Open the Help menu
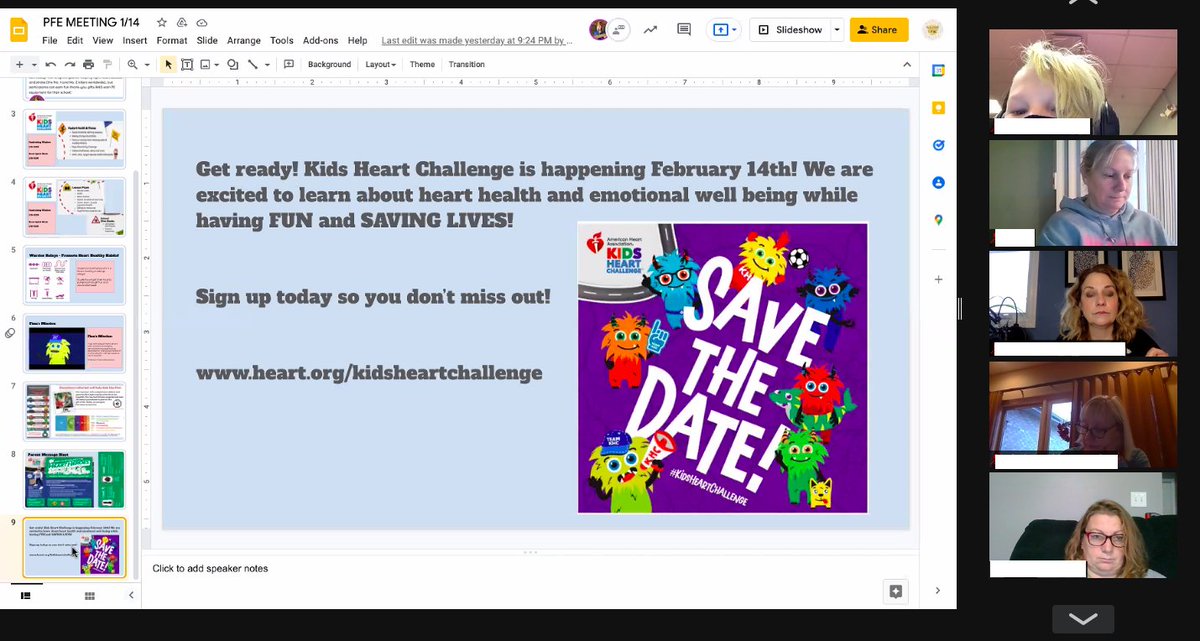Image resolution: width=1200 pixels, height=641 pixels. tap(357, 41)
